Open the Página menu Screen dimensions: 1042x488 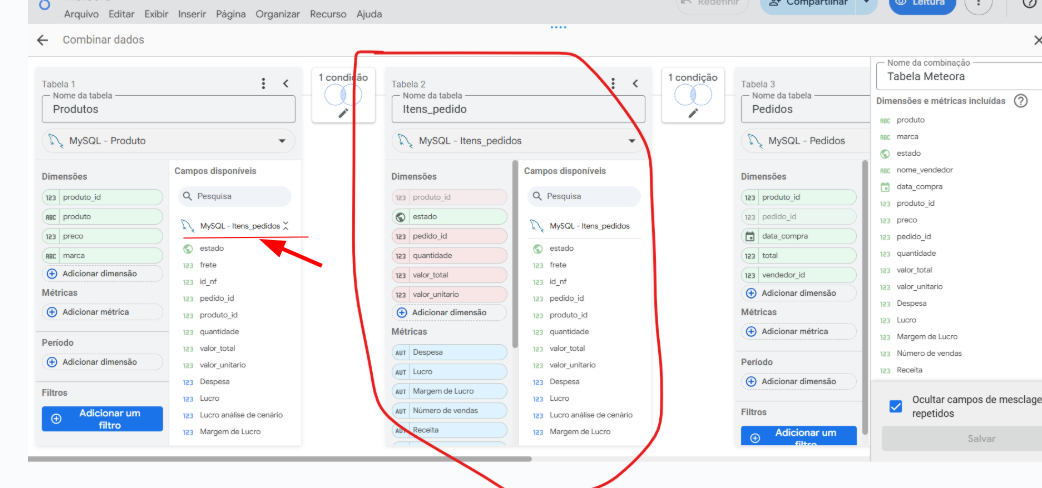click(x=231, y=13)
